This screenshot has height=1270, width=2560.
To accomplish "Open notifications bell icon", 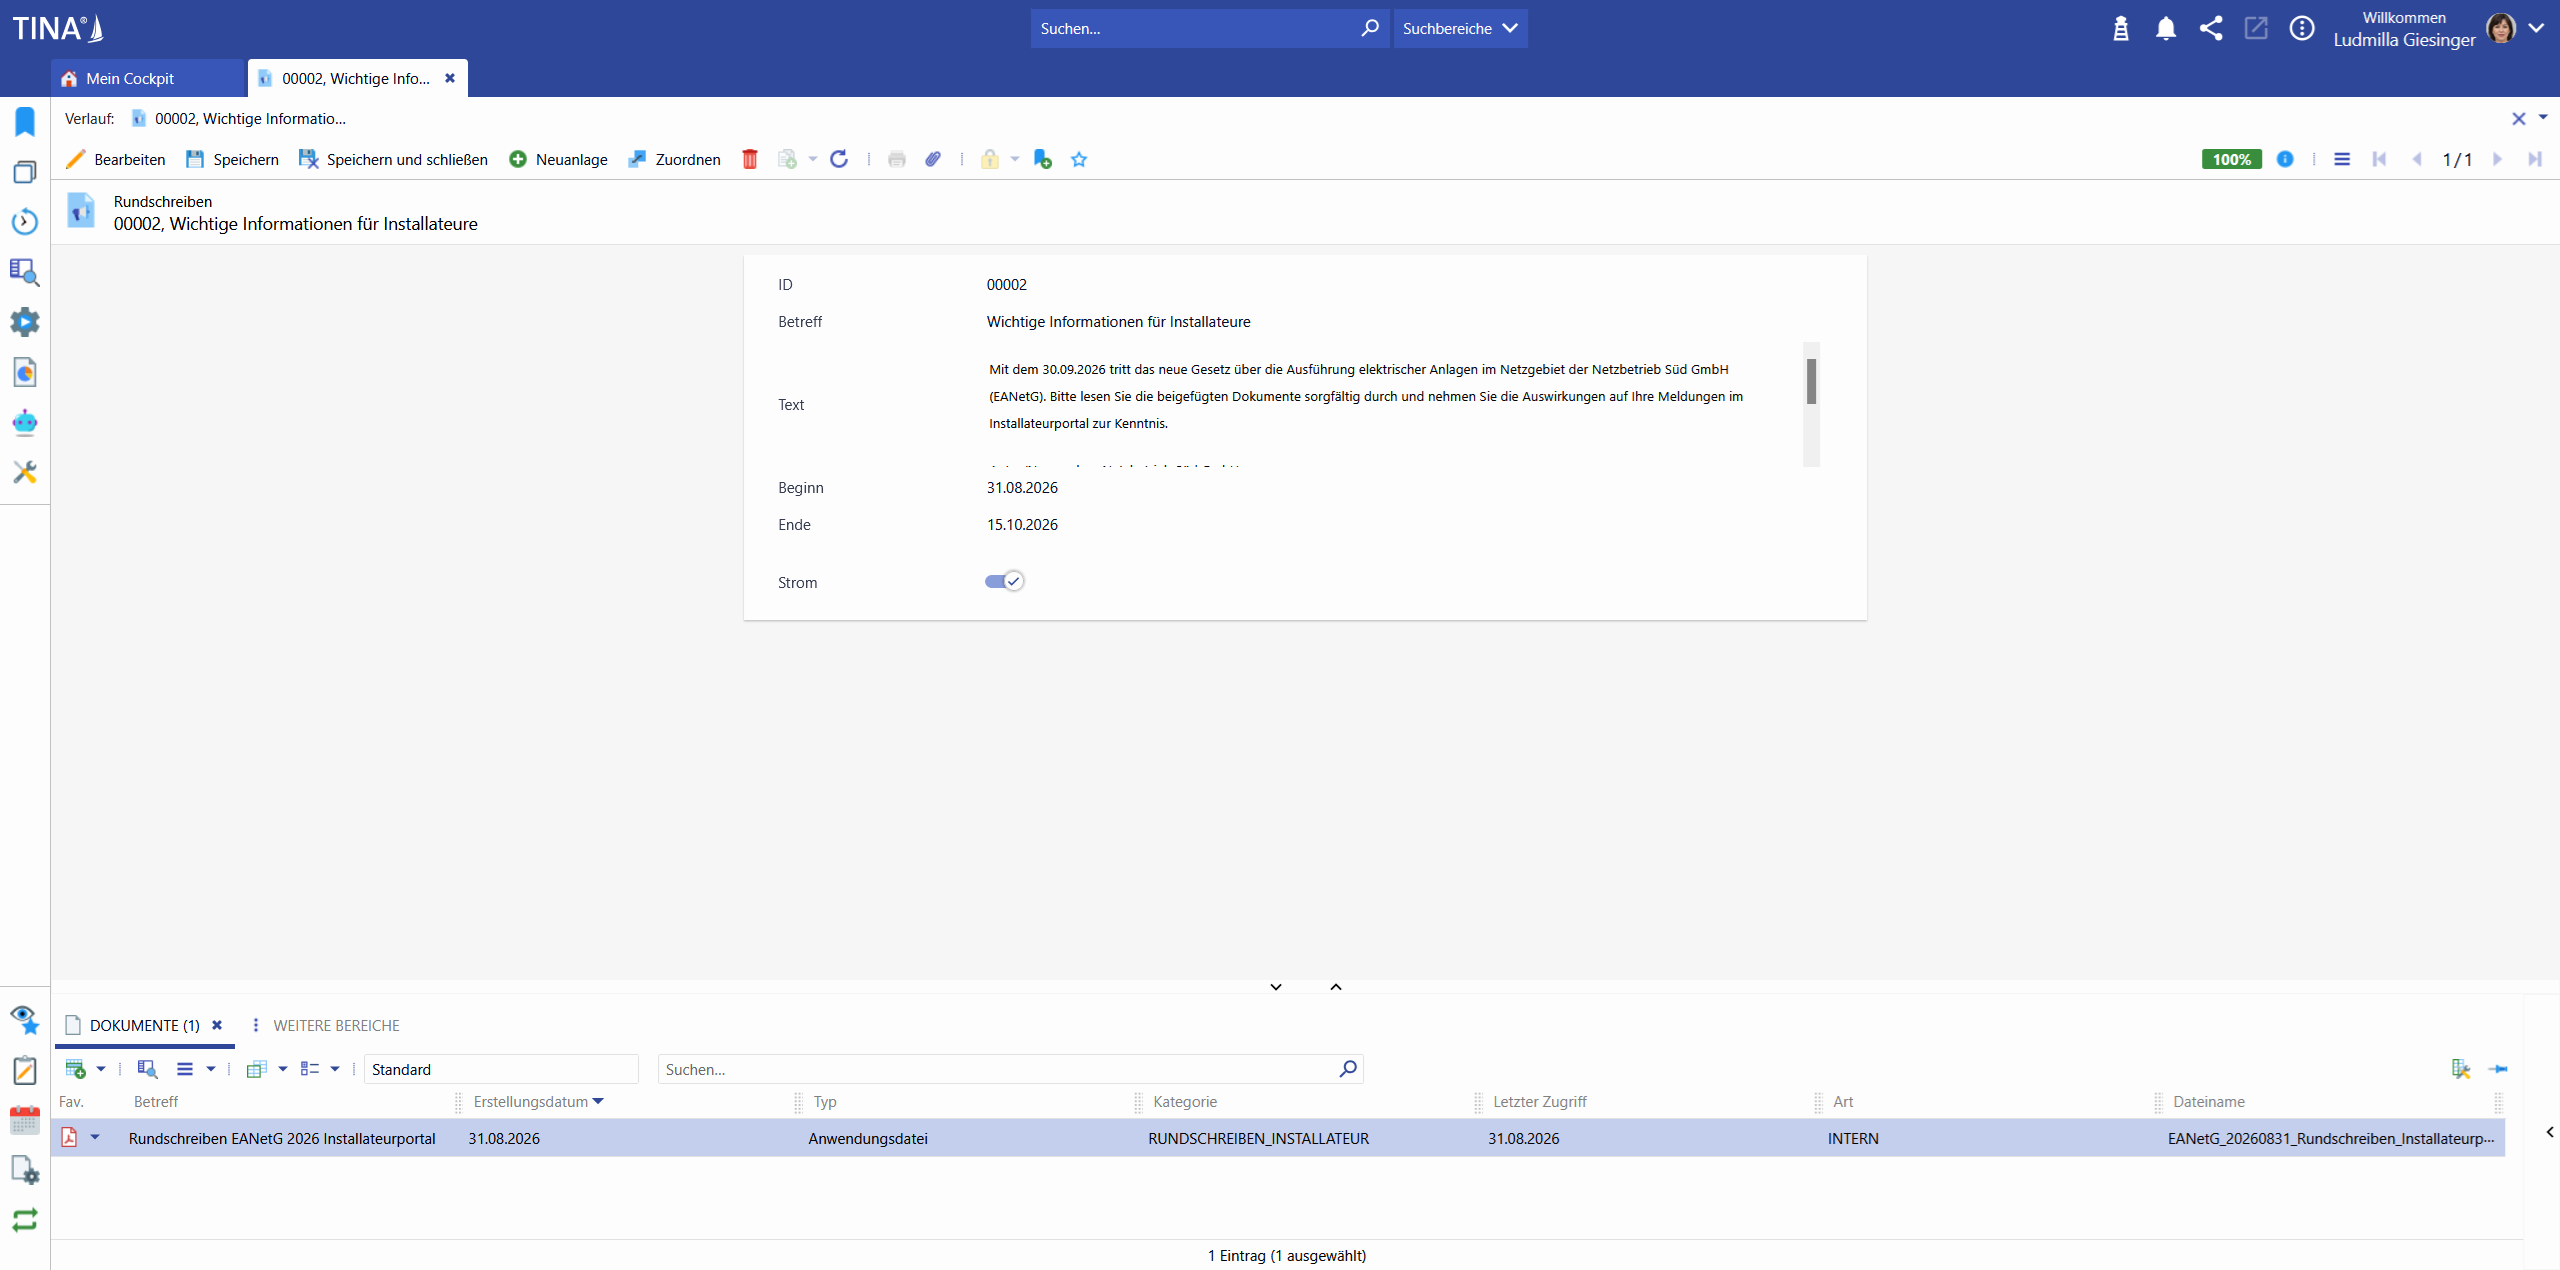I will point(2166,28).
